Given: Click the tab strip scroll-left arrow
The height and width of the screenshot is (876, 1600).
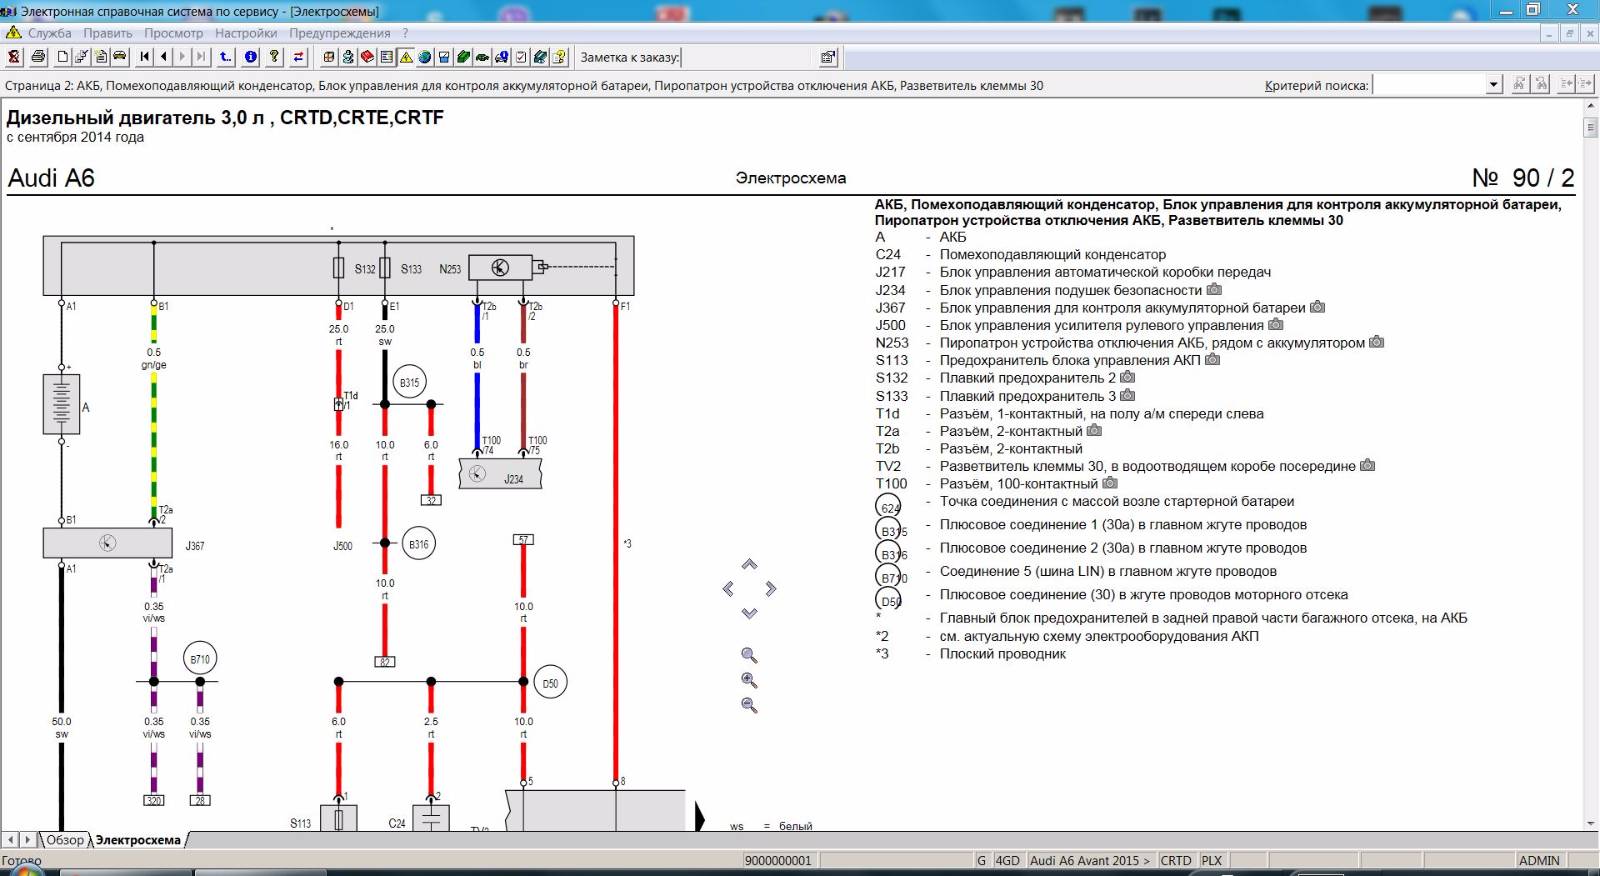Looking at the screenshot, I should pos(11,840).
